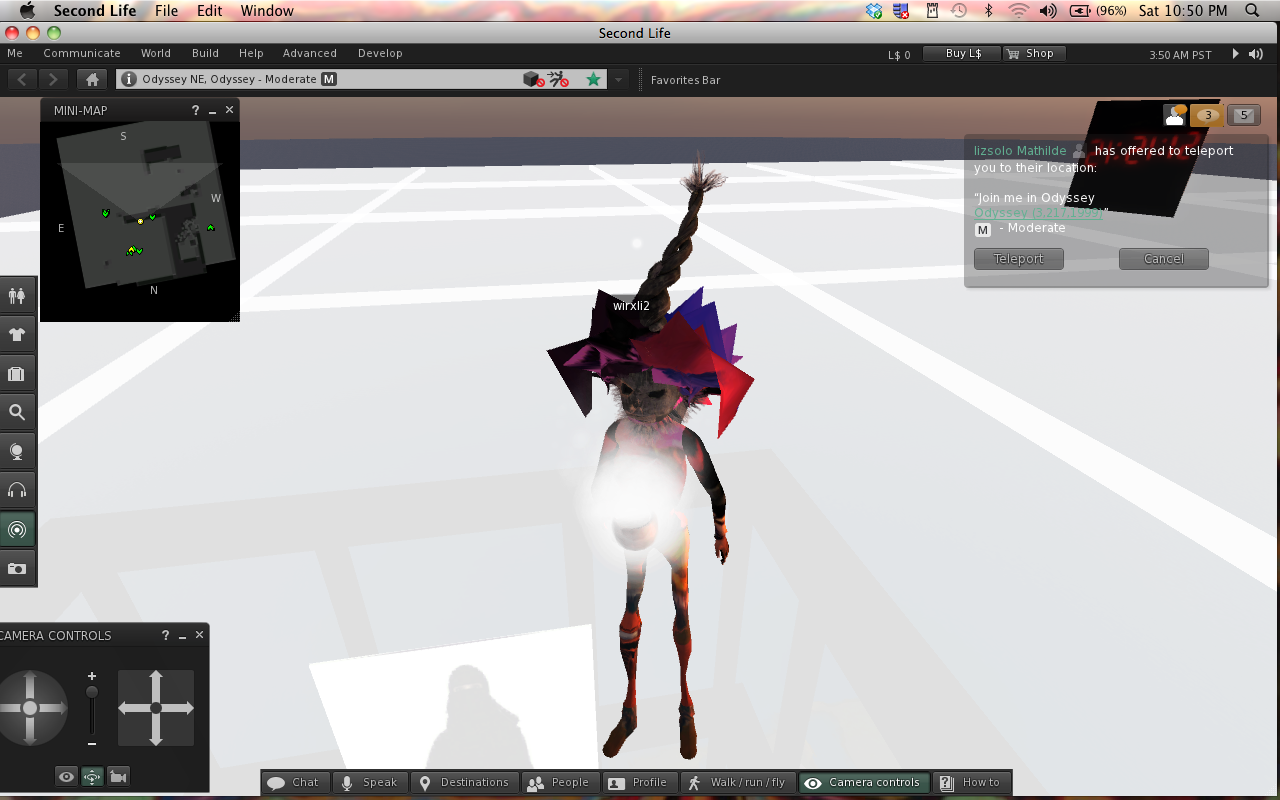Image resolution: width=1280 pixels, height=800 pixels.
Task: Close the Mini-Map panel
Action: coord(229,110)
